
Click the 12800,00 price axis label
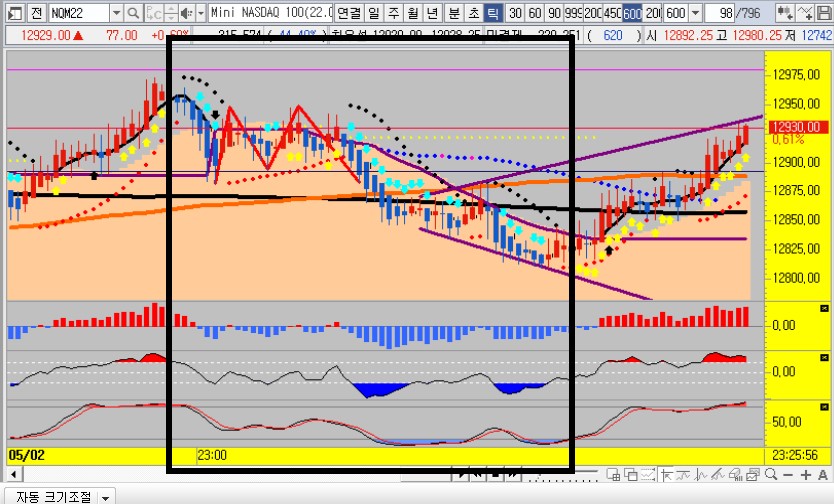796,278
